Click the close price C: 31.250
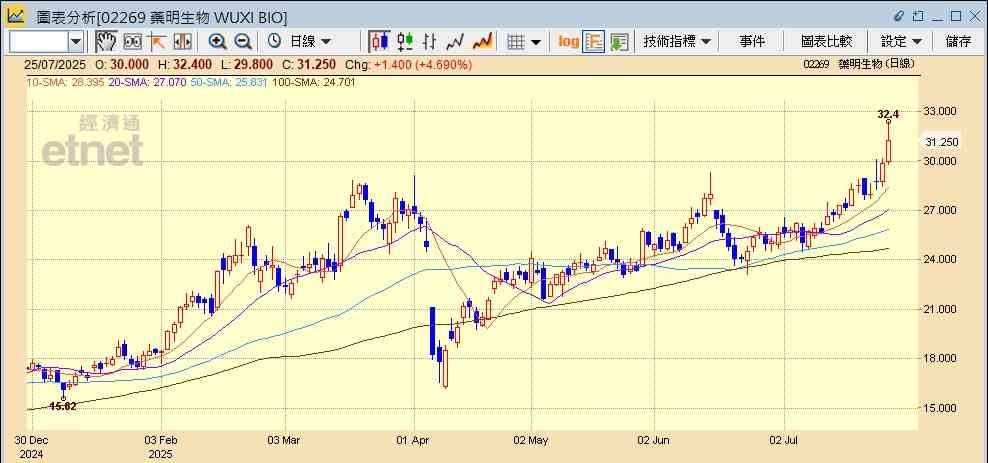 tap(310, 64)
